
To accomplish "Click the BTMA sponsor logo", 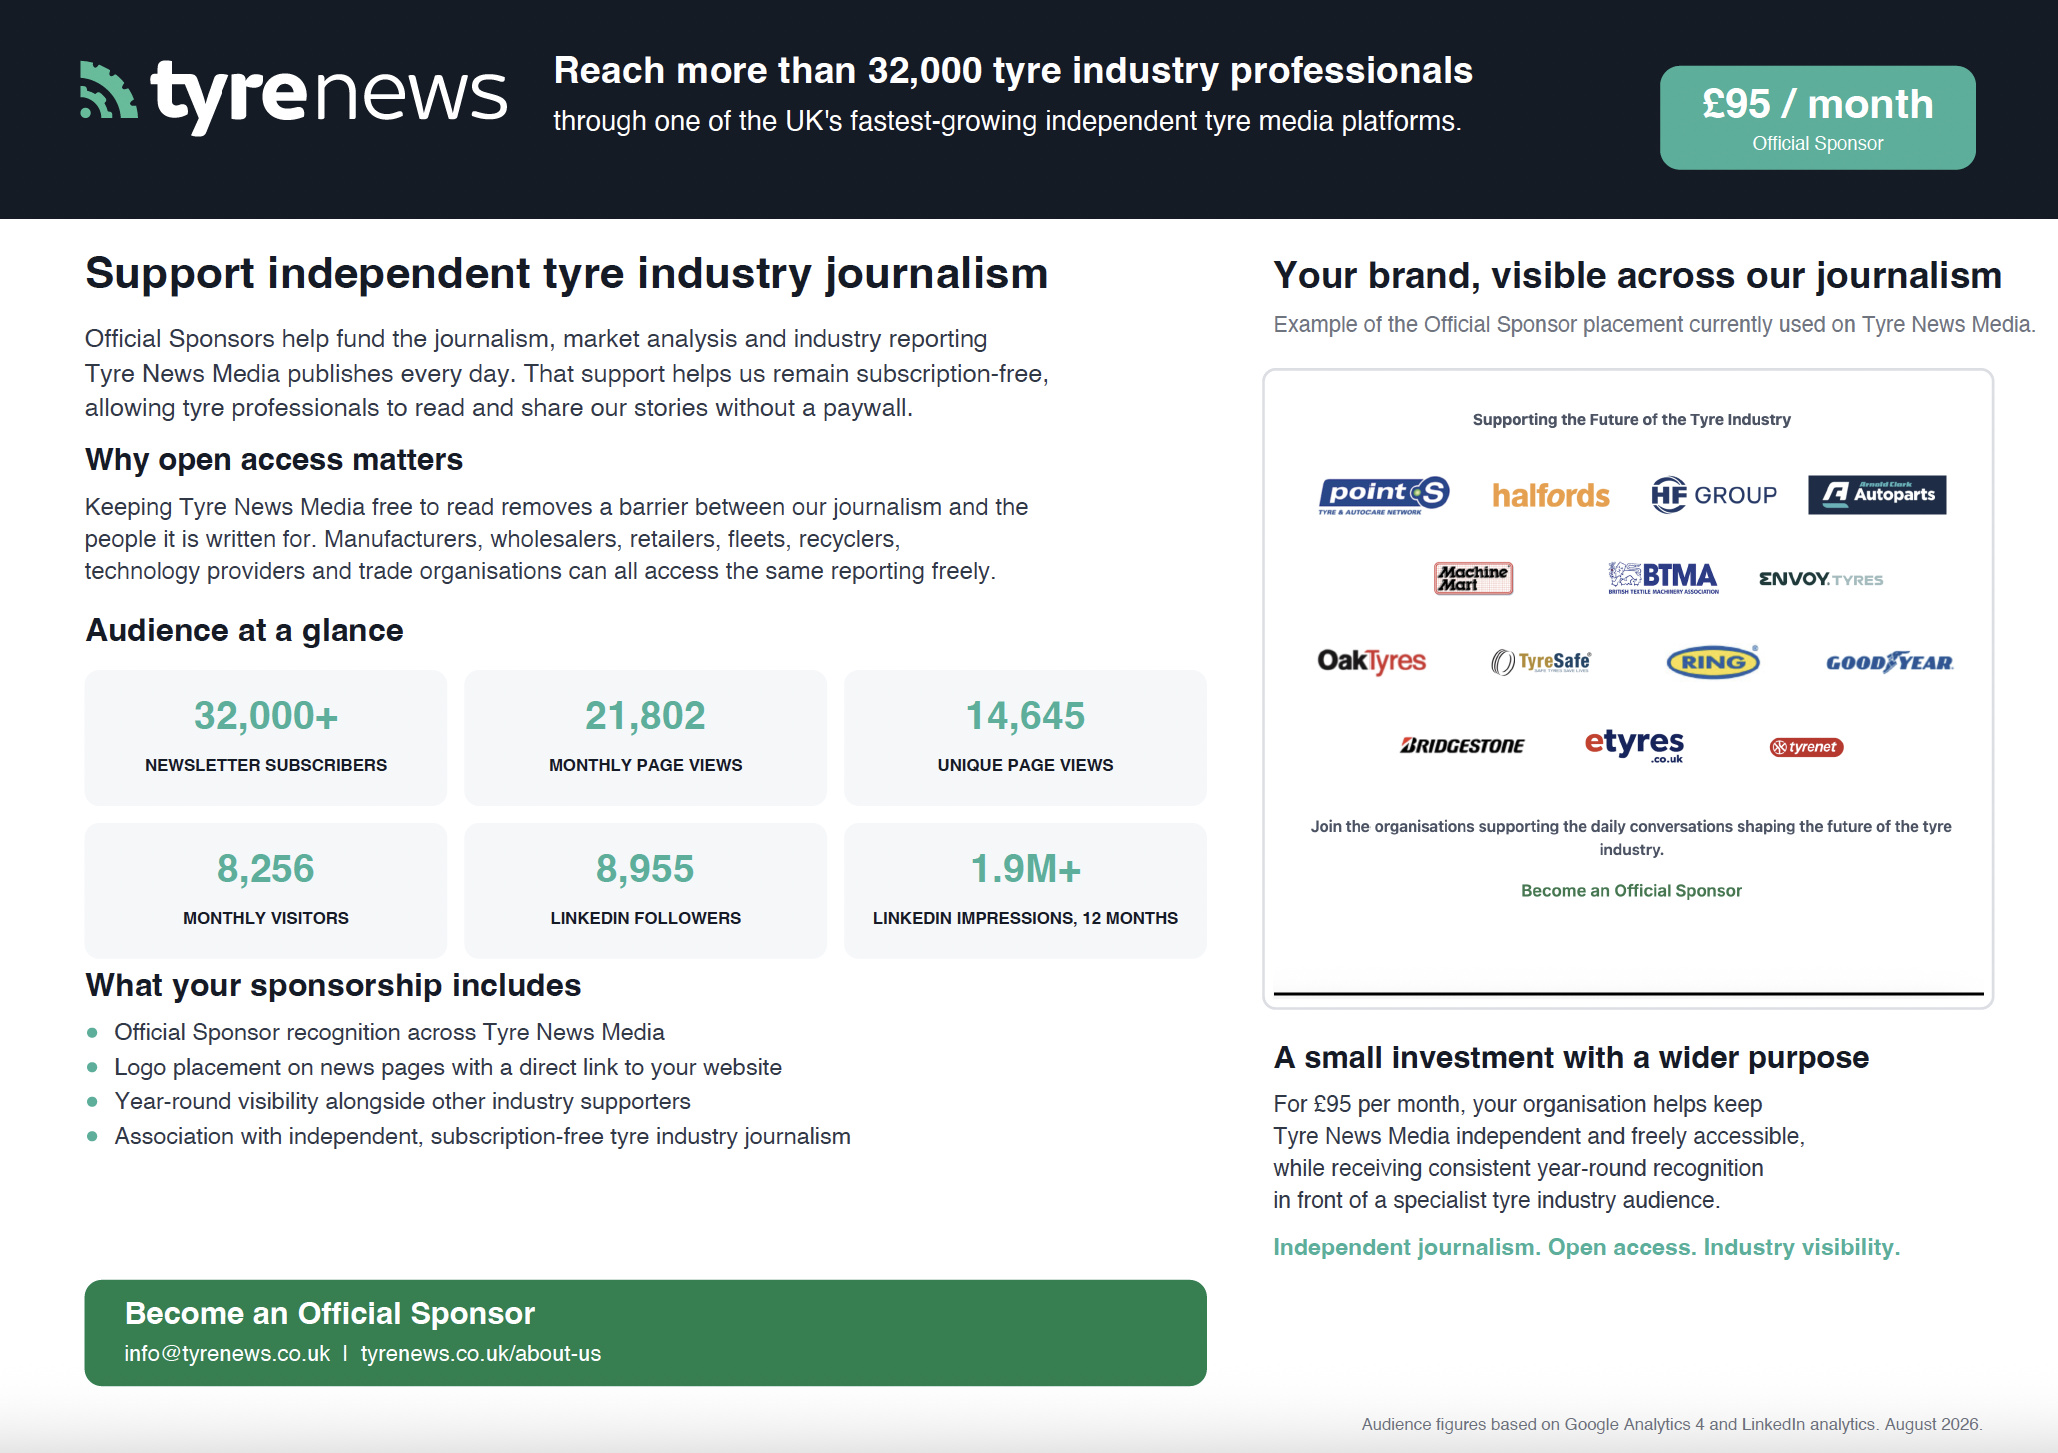I will click(x=1663, y=578).
